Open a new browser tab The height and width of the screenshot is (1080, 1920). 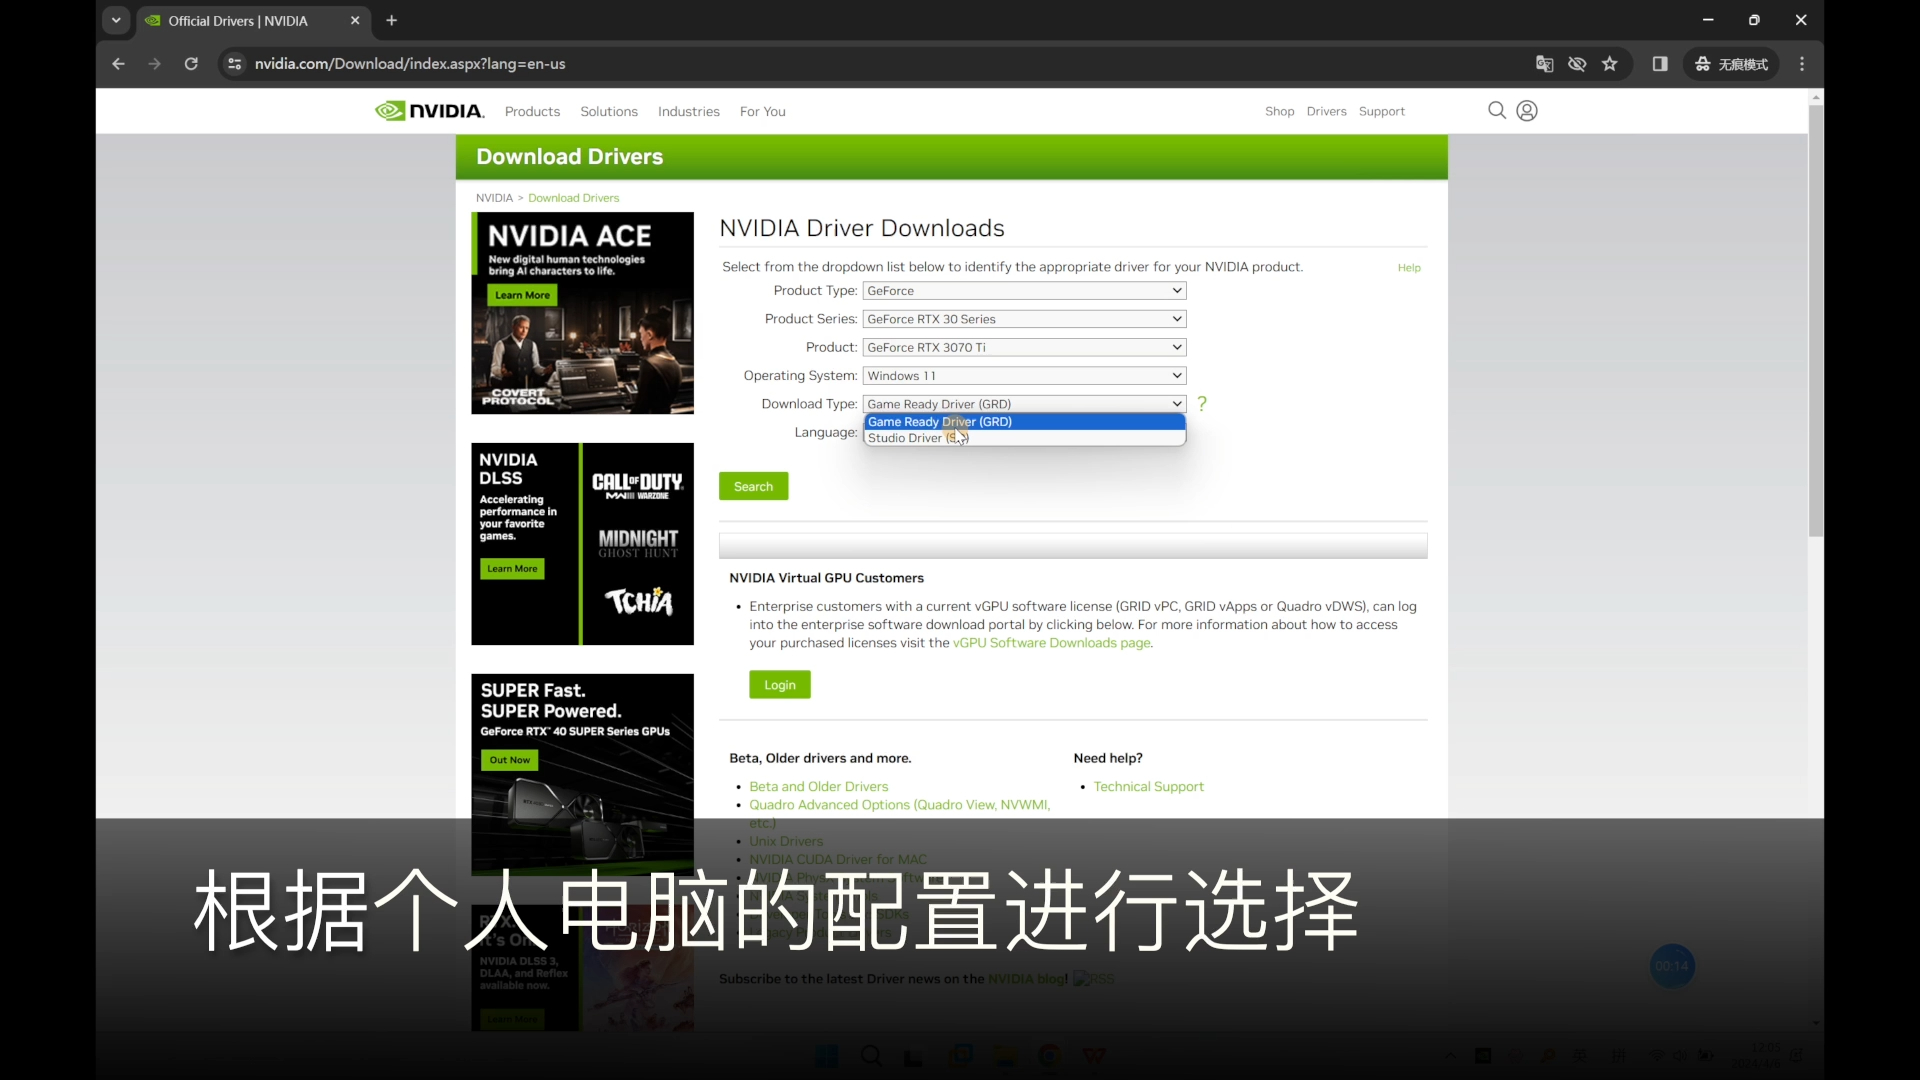click(392, 20)
